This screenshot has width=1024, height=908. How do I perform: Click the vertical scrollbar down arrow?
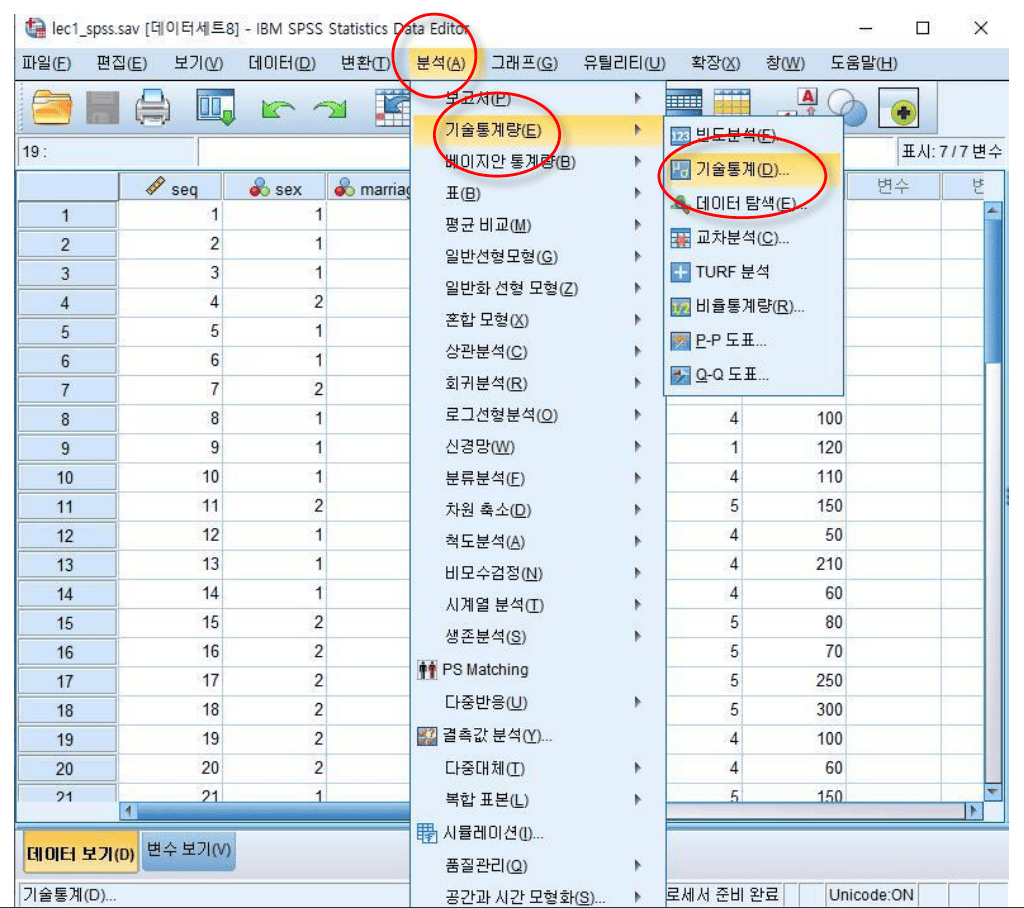coord(993,792)
